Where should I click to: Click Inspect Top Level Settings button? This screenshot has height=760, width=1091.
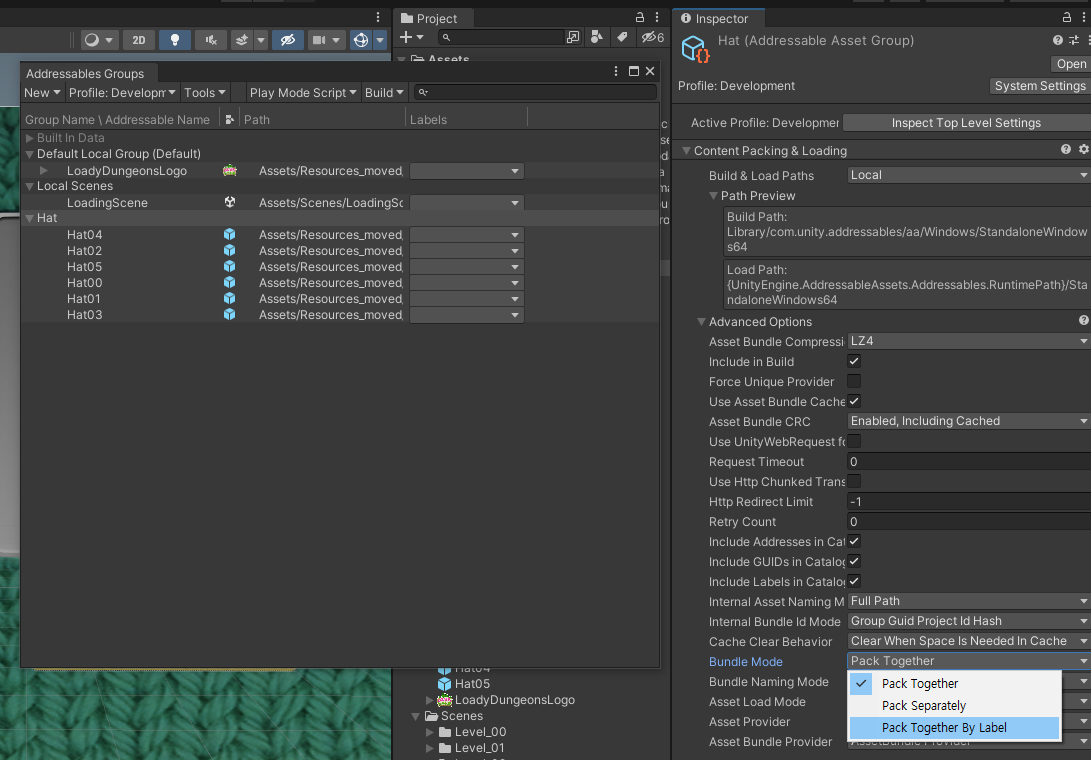click(x=966, y=123)
